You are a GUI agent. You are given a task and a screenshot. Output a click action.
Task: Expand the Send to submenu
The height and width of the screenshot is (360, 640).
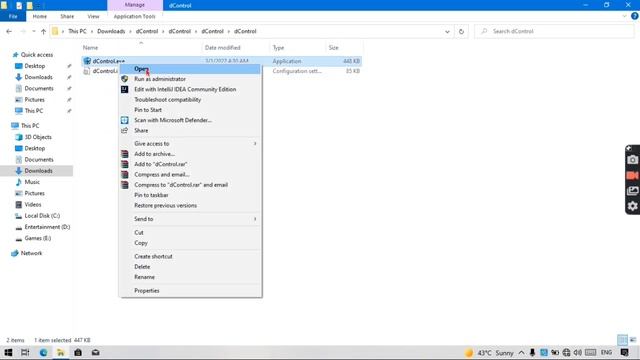tap(190, 219)
